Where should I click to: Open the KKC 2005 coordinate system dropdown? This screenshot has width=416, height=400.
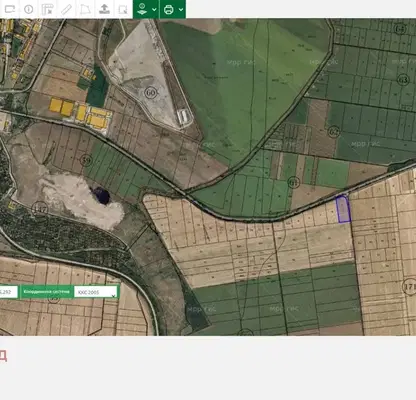96,292
